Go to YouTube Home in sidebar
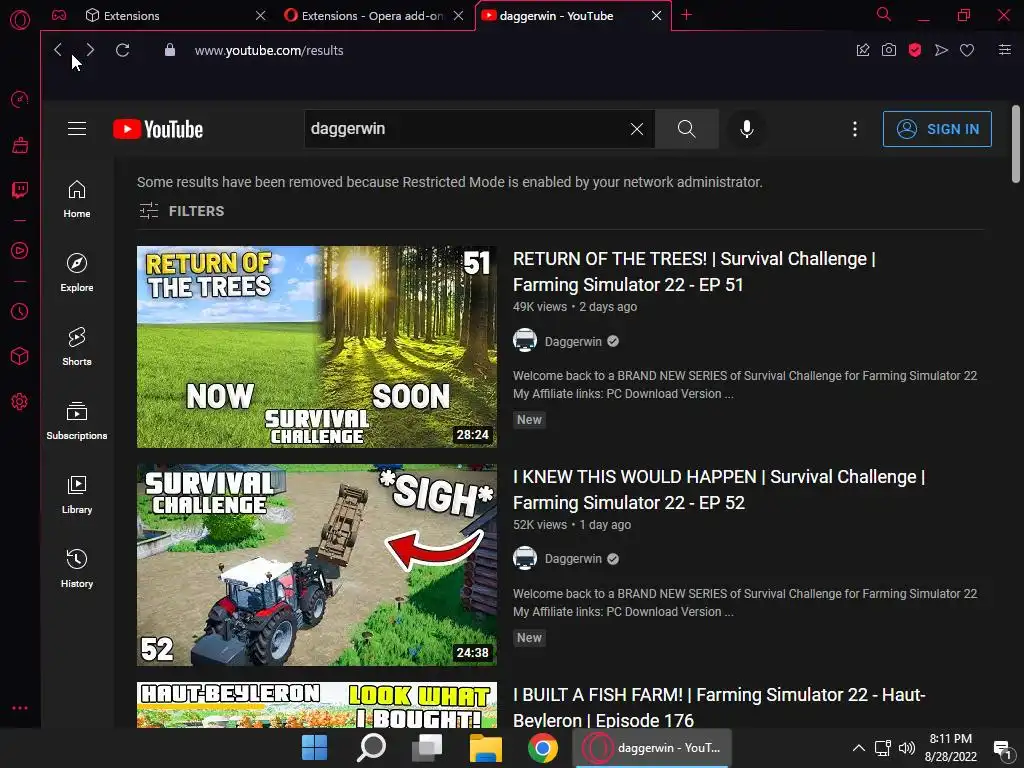The height and width of the screenshot is (768, 1024). pos(77,199)
